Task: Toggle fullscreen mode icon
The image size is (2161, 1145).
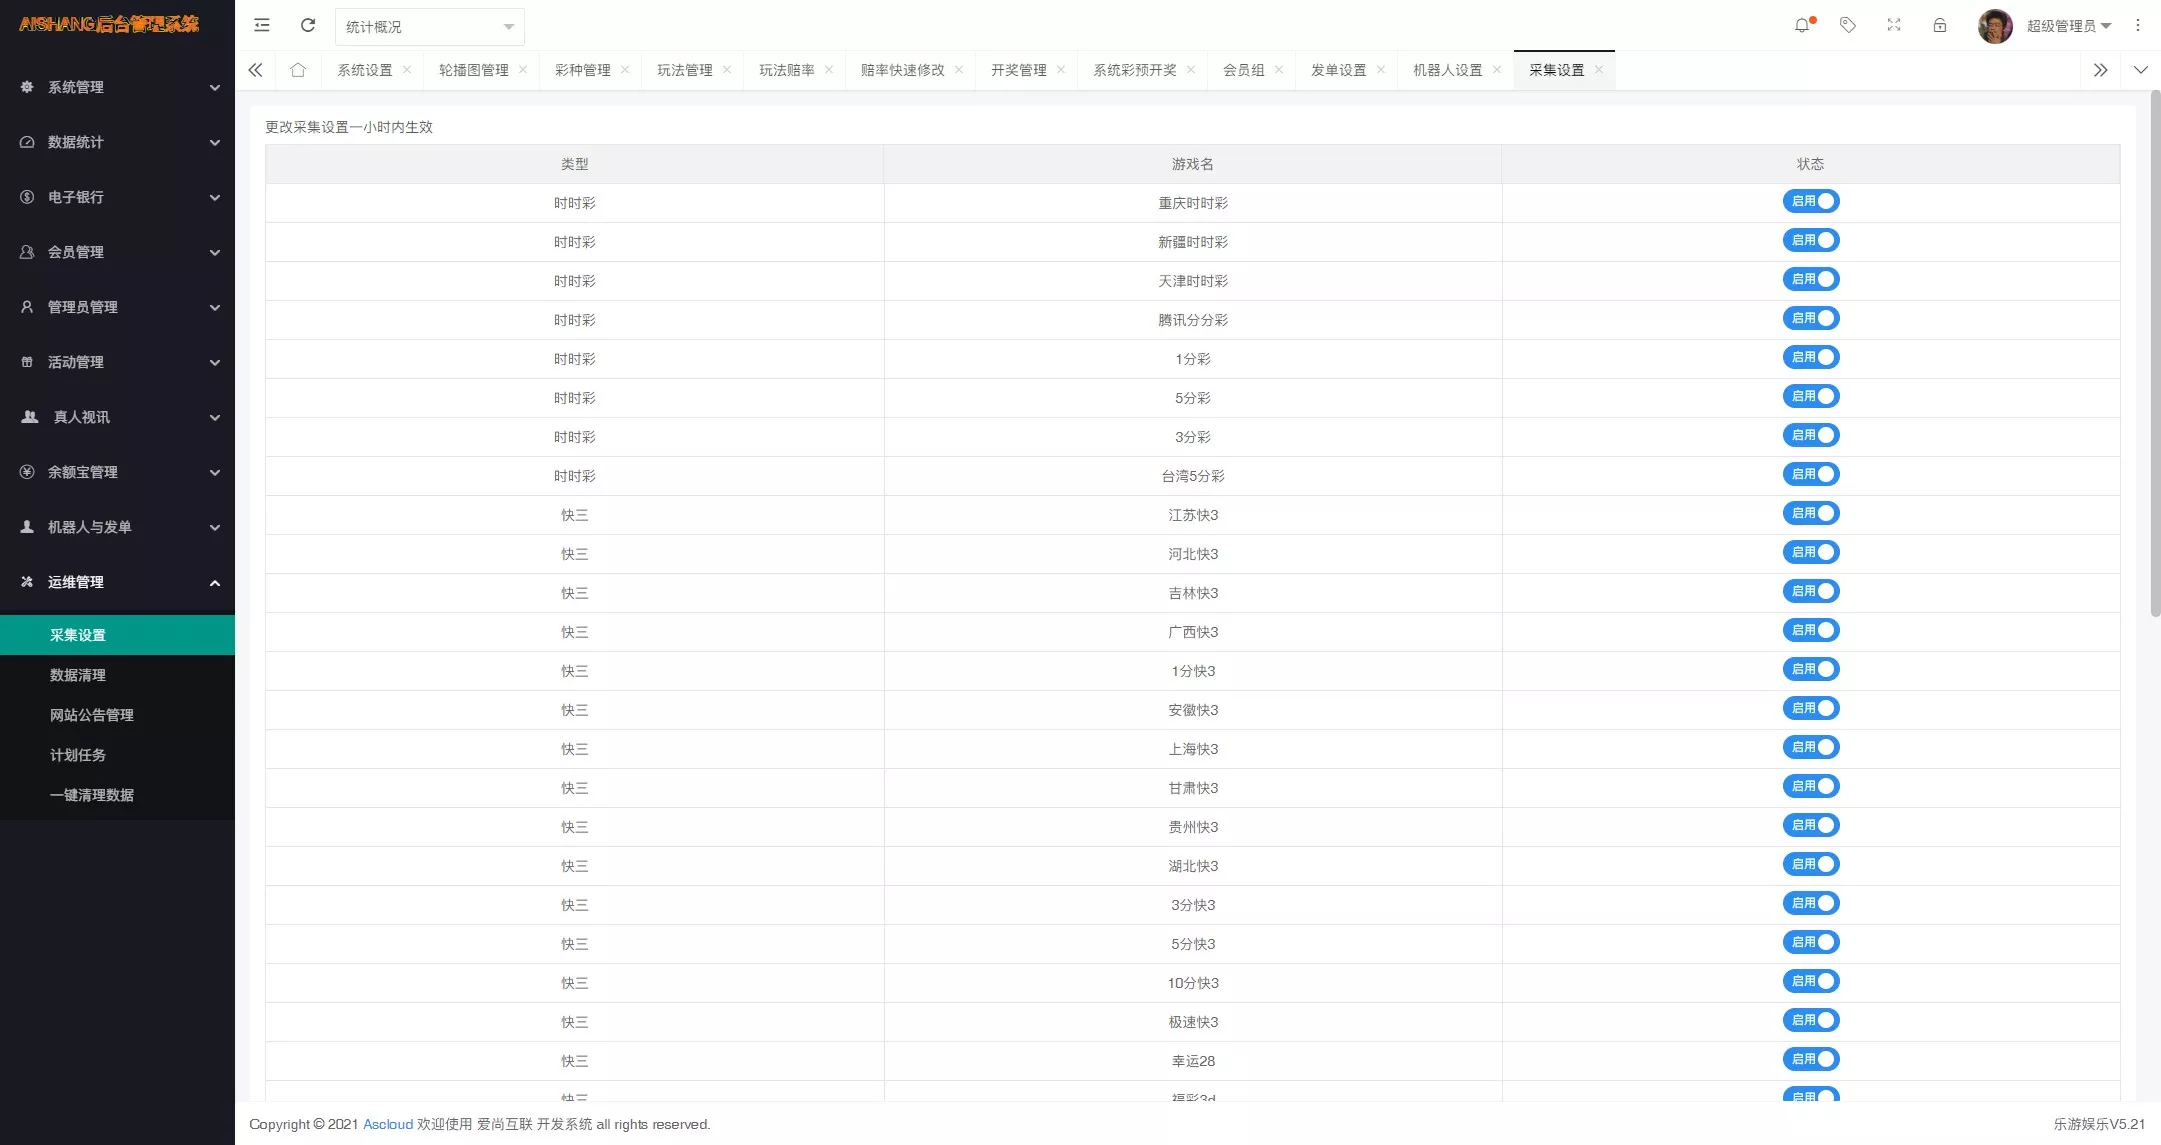Action: pyautogui.click(x=1894, y=26)
